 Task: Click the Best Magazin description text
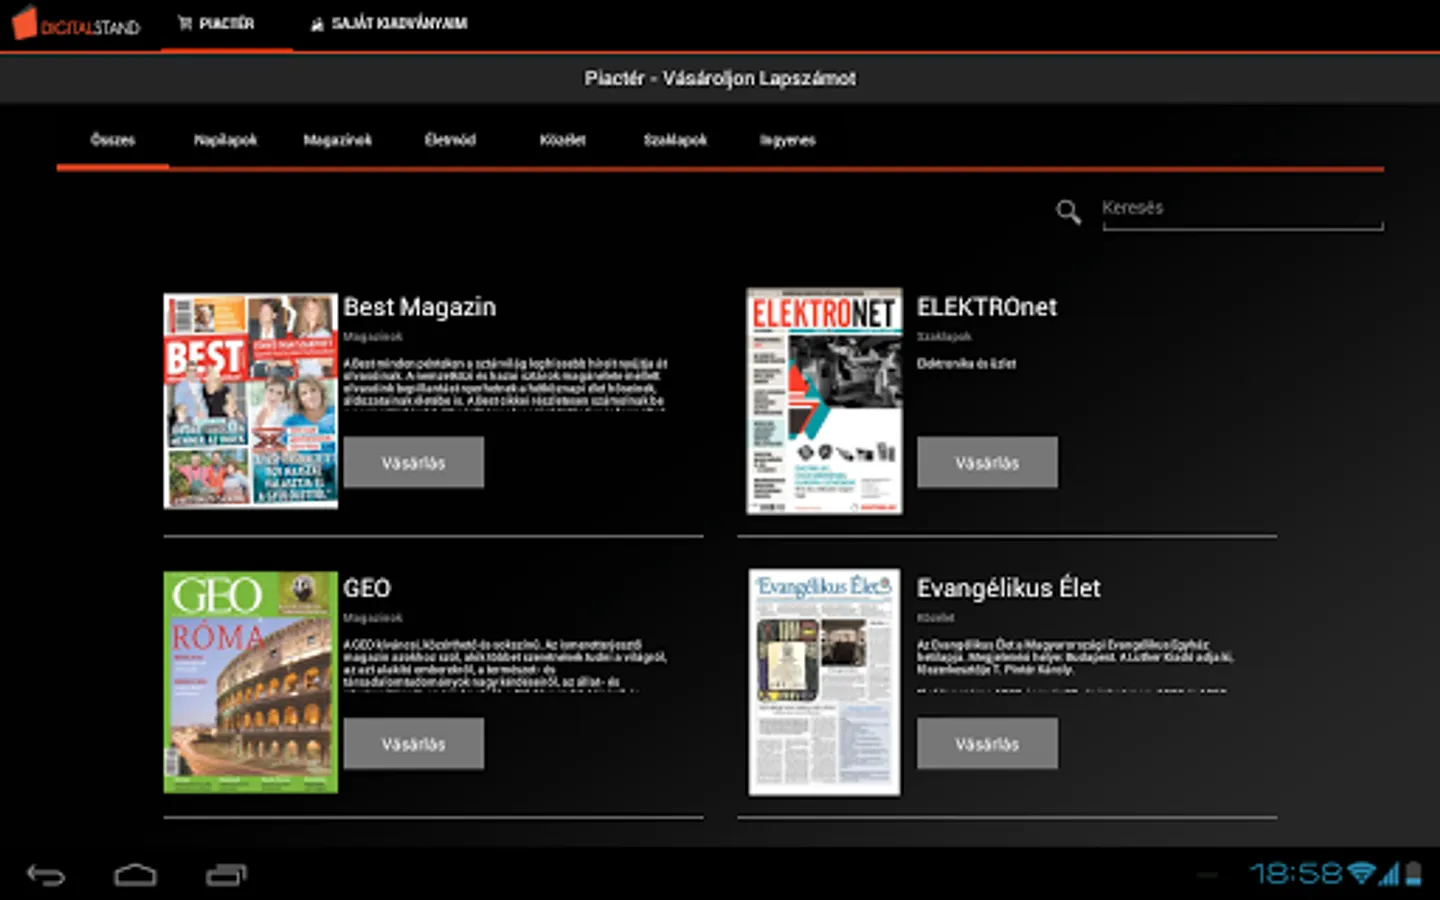click(x=505, y=382)
